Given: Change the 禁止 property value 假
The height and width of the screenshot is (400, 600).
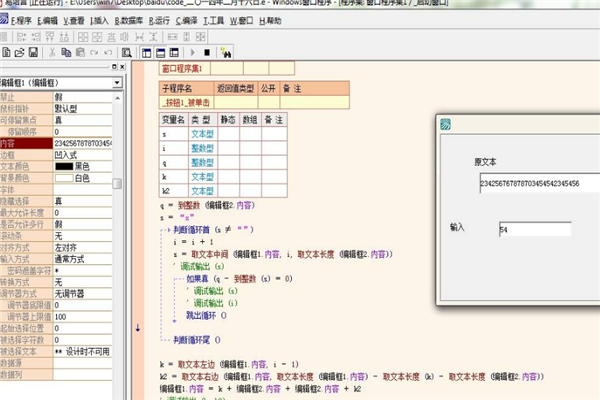Looking at the screenshot, I should click(83, 97).
